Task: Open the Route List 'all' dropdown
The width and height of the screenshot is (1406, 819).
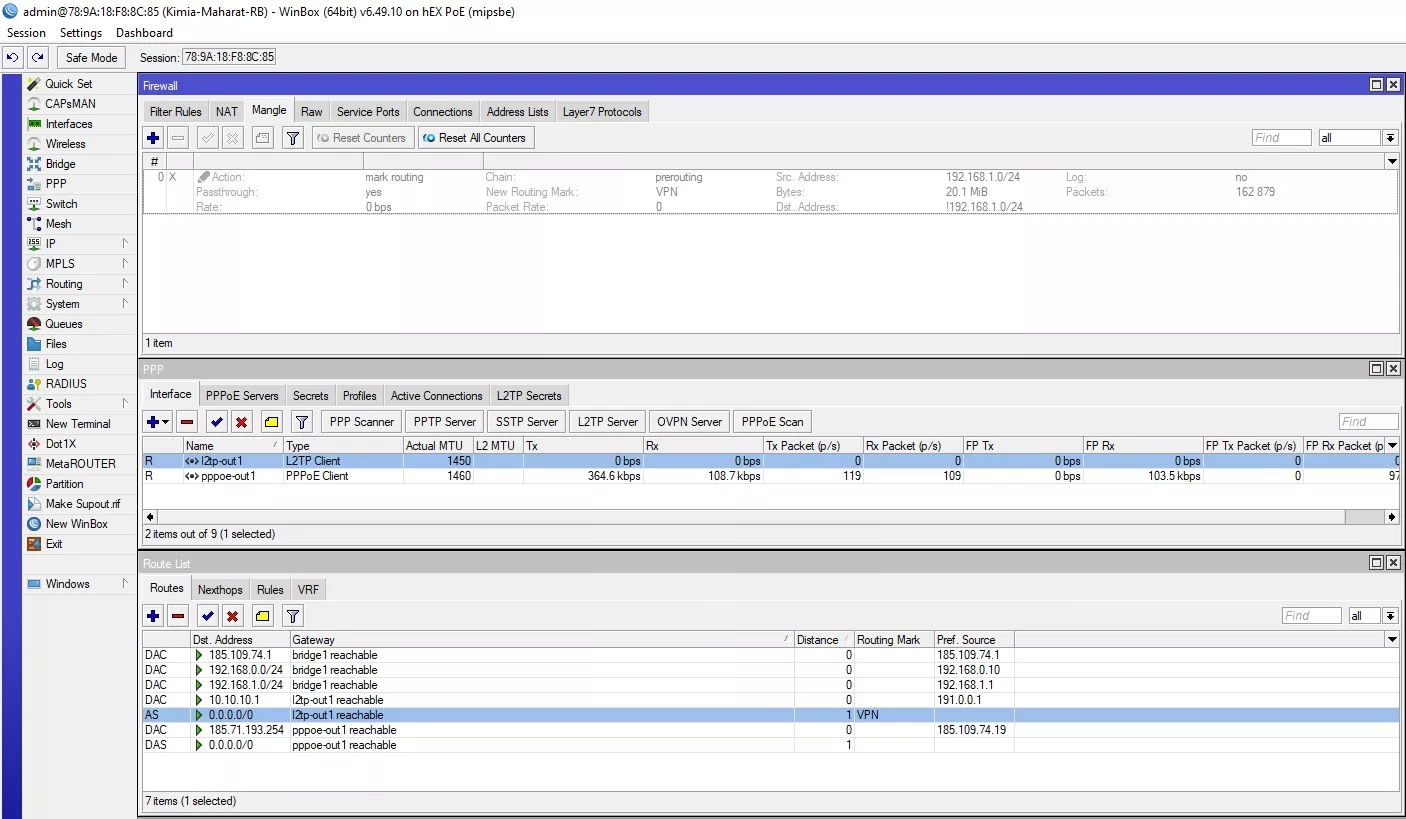Action: point(1390,616)
